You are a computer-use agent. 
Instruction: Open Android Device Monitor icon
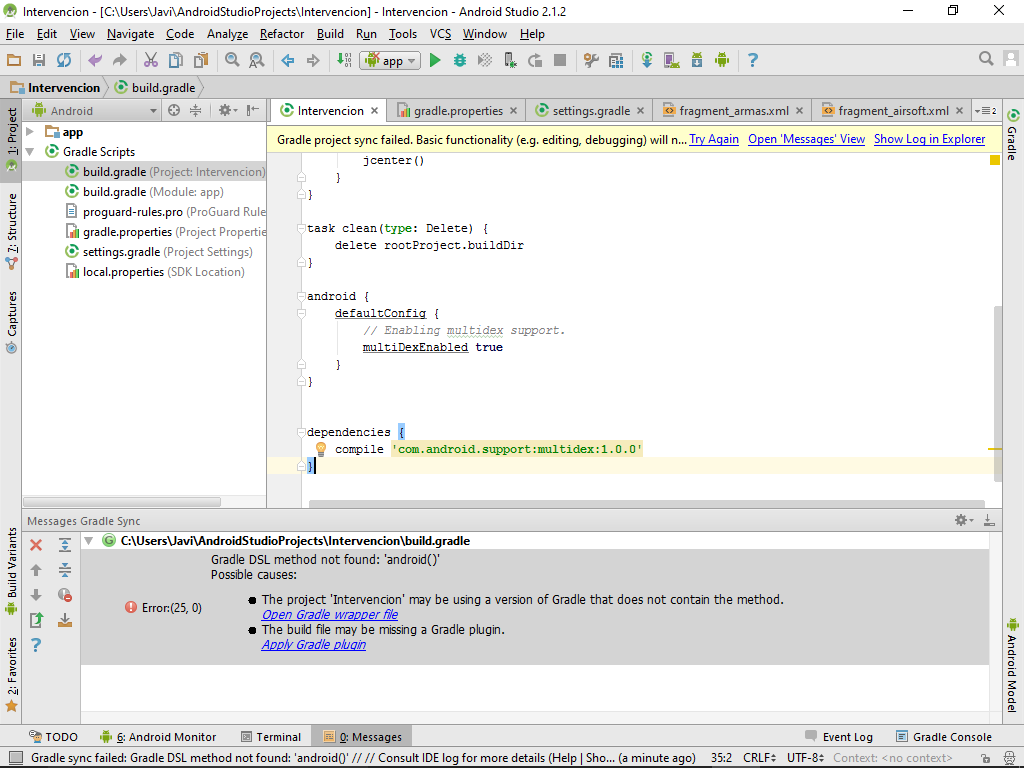722,60
